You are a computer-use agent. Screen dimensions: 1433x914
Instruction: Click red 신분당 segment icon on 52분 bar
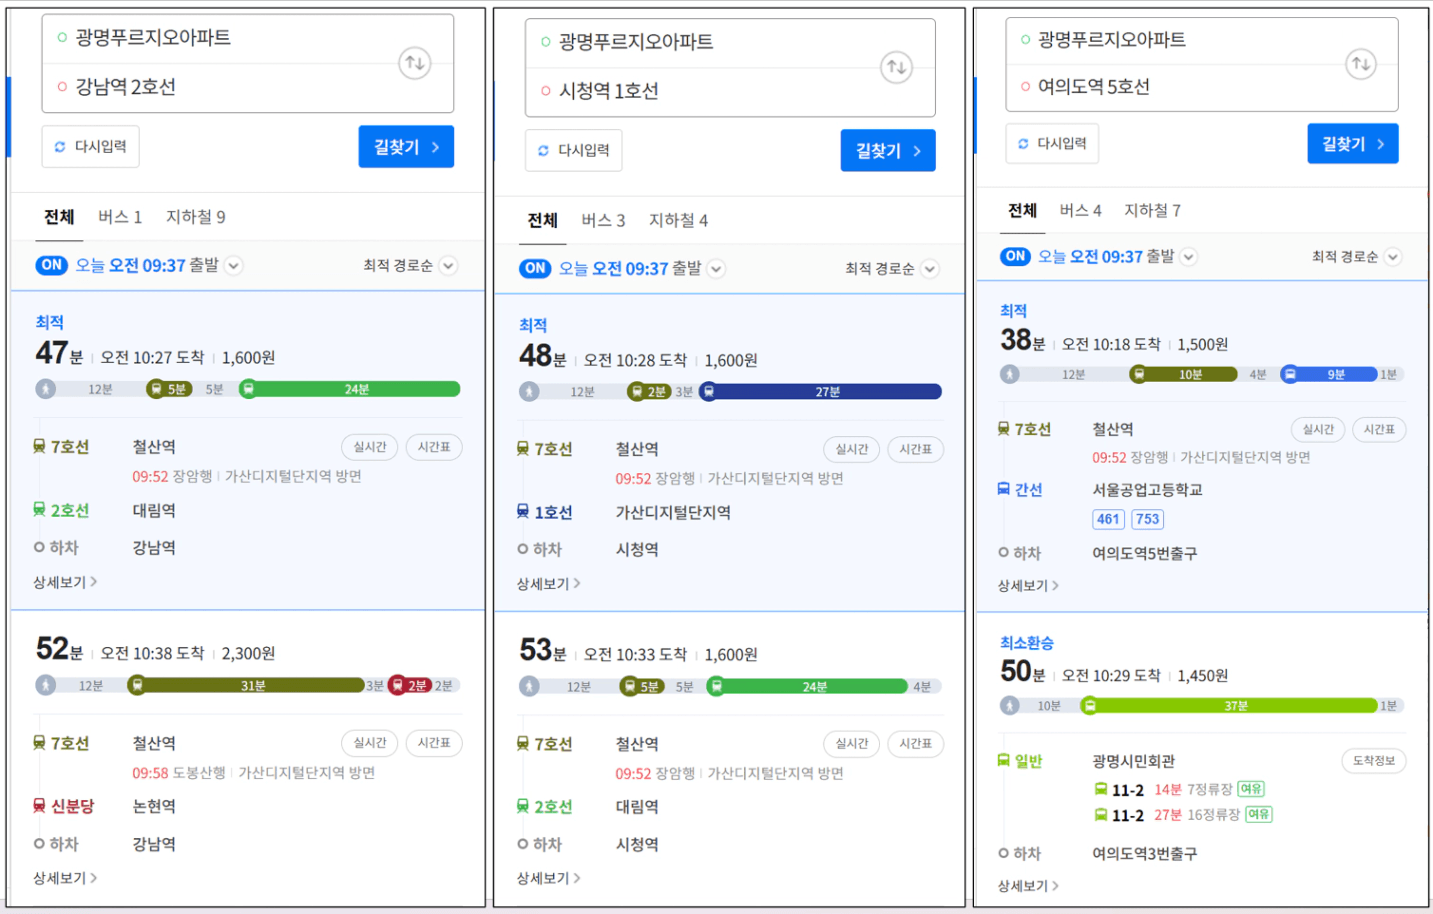pyautogui.click(x=397, y=685)
